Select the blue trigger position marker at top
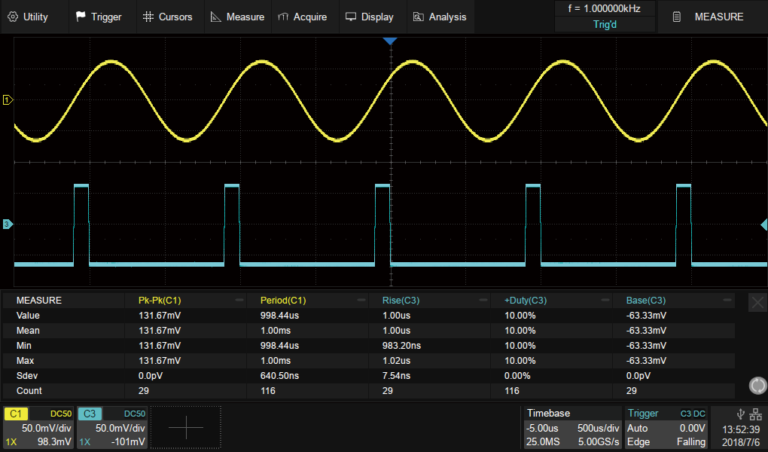Viewport: 768px width, 452px height. [390, 42]
